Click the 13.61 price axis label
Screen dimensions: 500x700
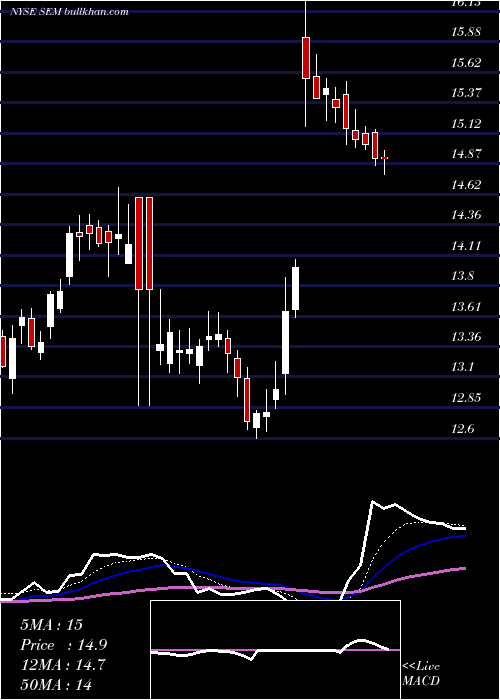coord(466,306)
